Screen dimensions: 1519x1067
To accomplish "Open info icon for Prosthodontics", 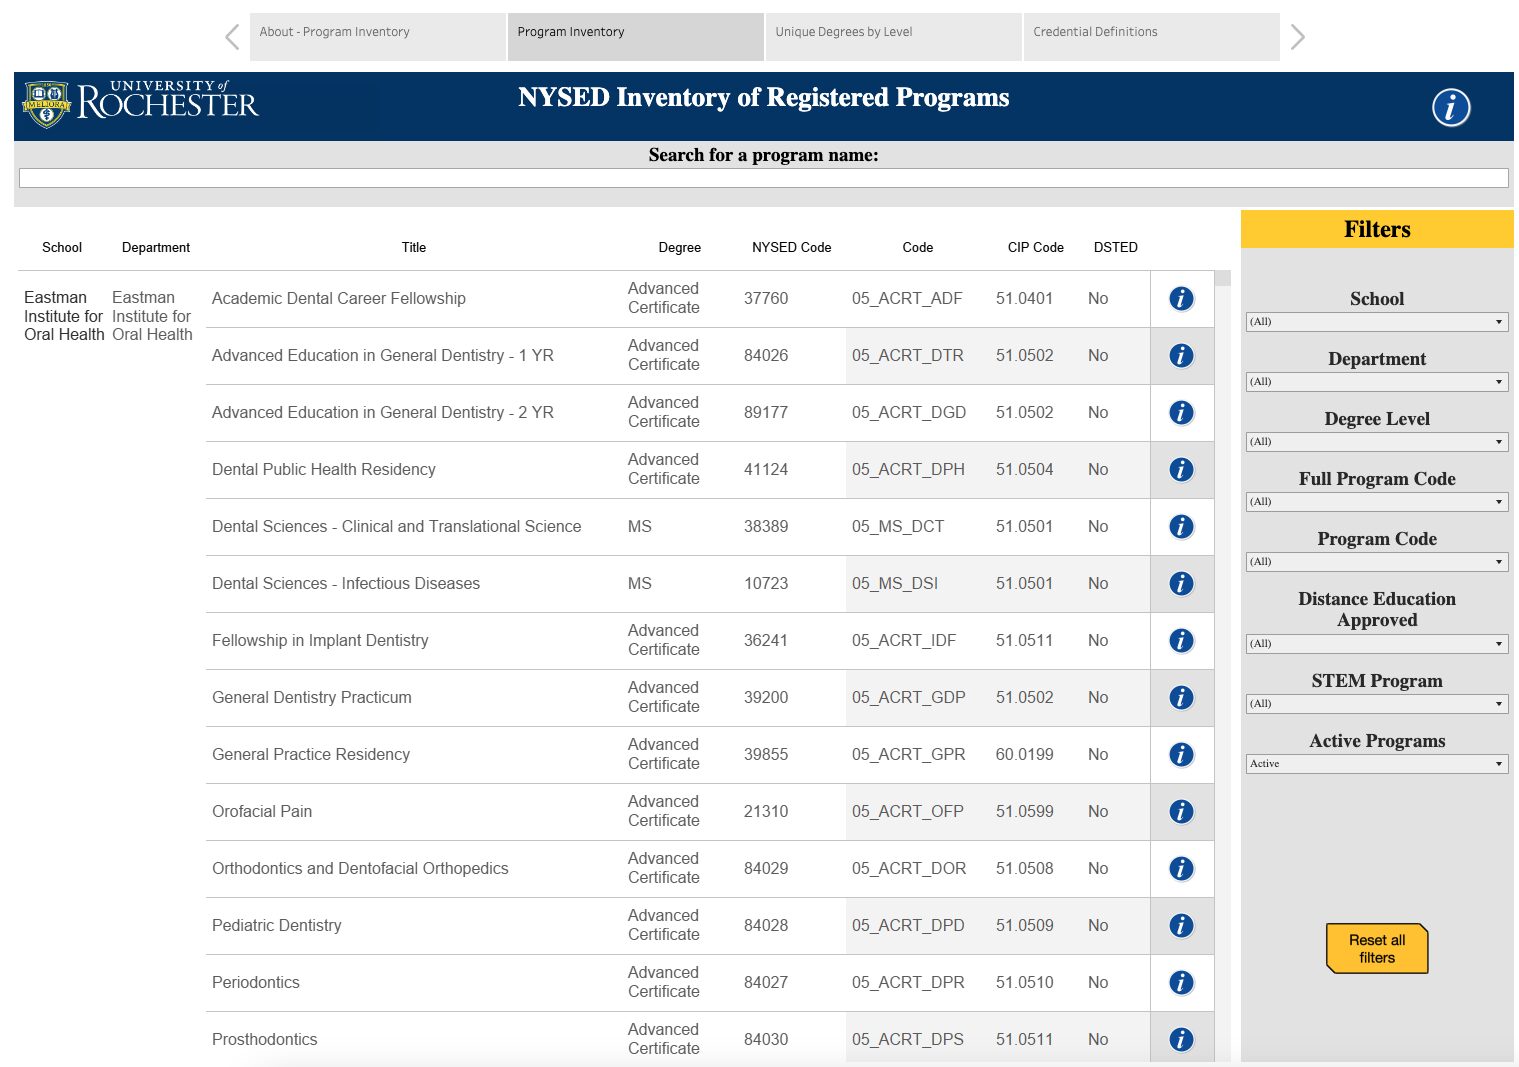I will pos(1181,1039).
